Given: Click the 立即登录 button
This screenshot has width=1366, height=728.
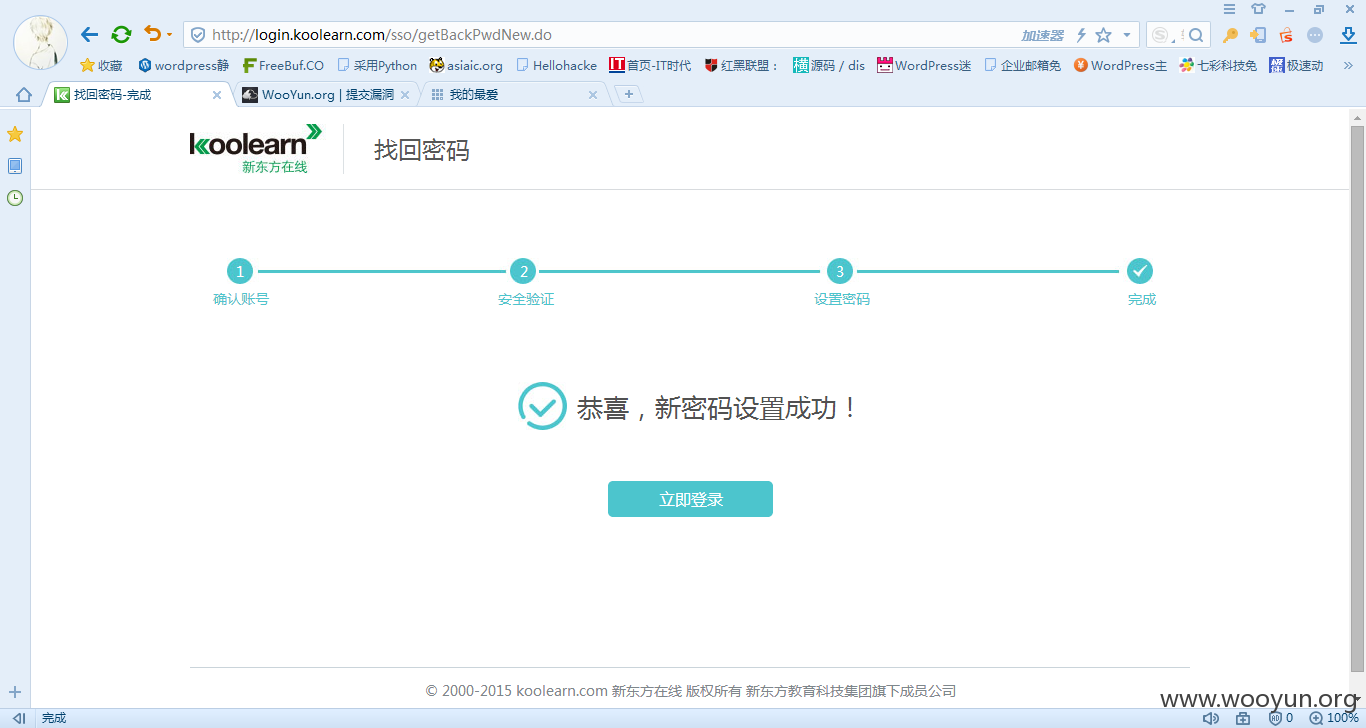Looking at the screenshot, I should click(690, 499).
